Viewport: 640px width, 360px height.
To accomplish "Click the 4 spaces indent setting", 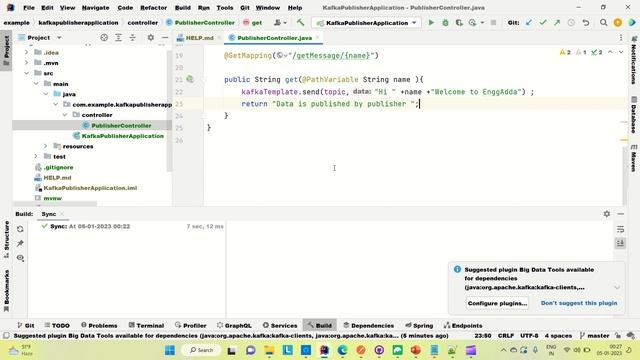I will [558, 336].
